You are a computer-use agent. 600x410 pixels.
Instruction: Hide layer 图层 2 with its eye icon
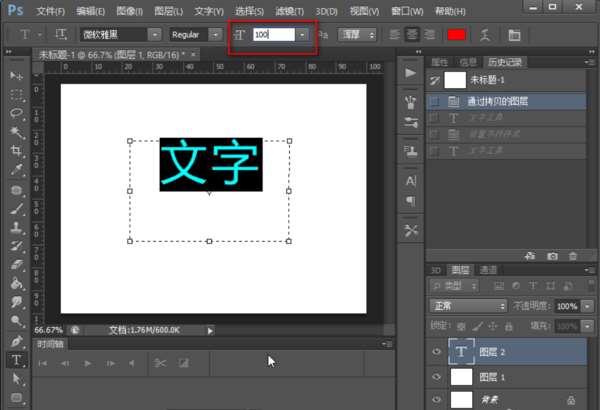(x=436, y=351)
